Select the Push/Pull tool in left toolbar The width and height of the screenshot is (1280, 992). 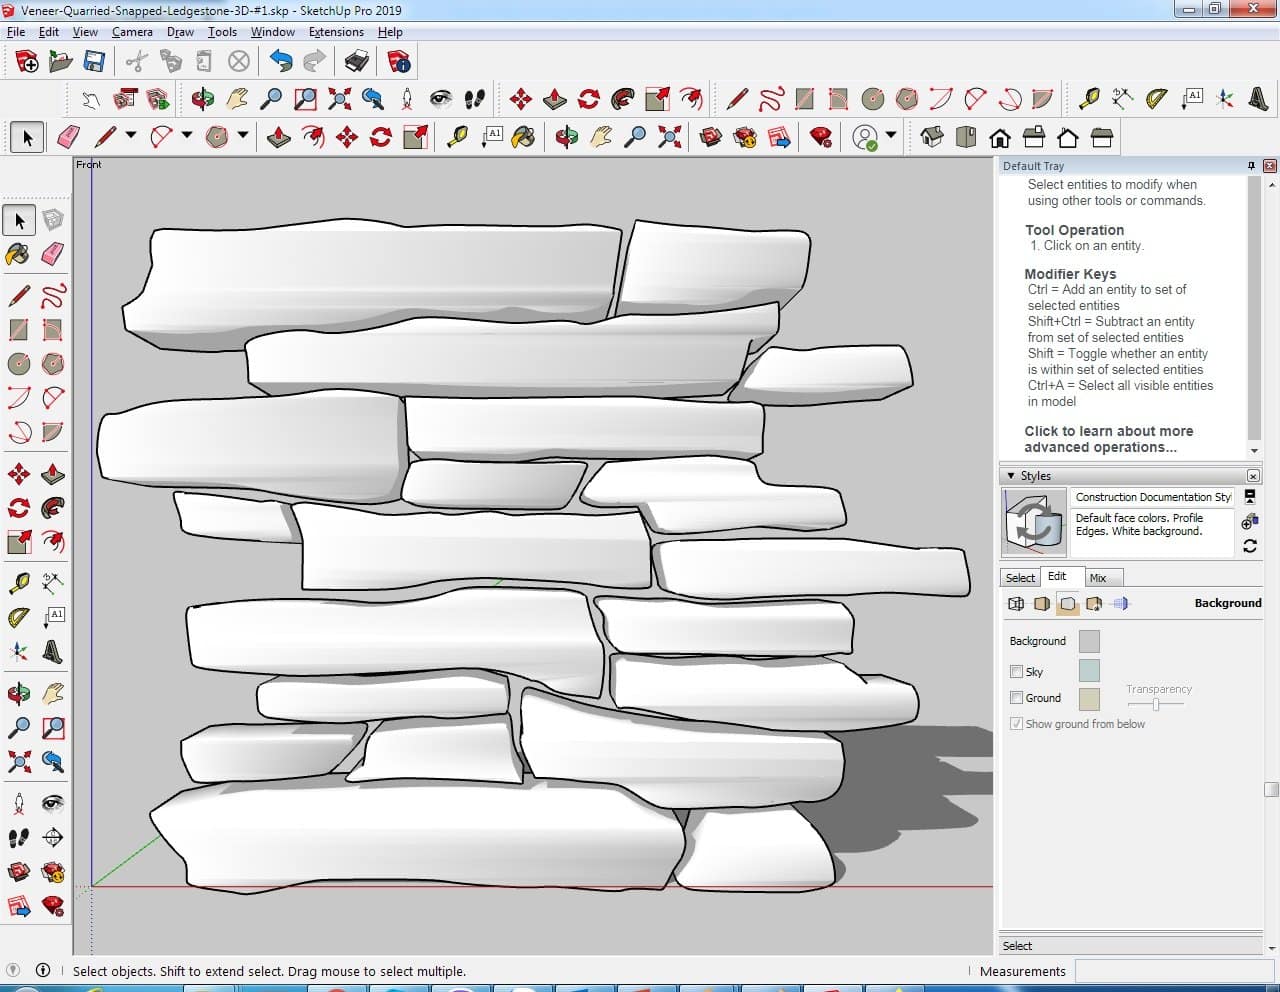click(53, 474)
